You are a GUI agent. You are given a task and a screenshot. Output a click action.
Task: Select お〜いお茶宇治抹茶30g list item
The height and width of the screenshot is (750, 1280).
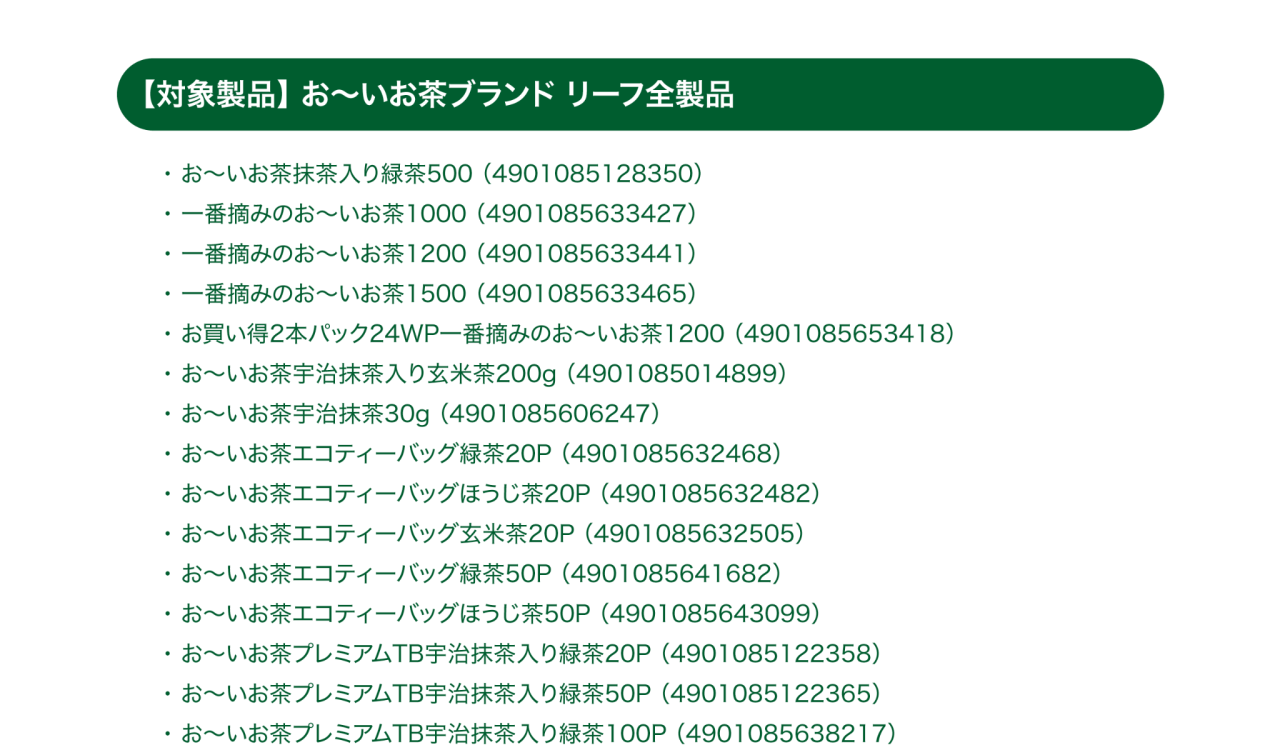point(412,414)
